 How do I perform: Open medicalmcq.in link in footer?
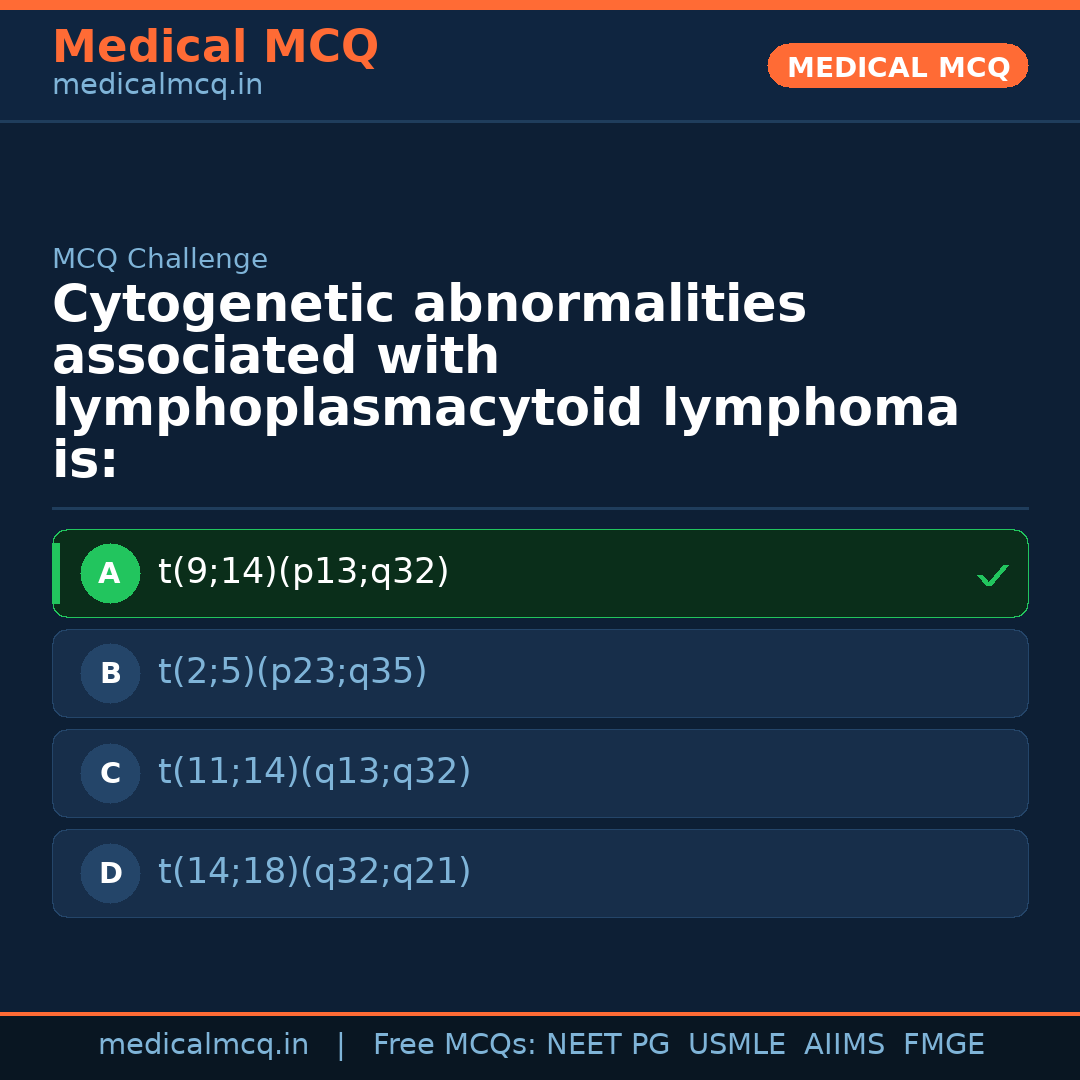pyautogui.click(x=203, y=1045)
